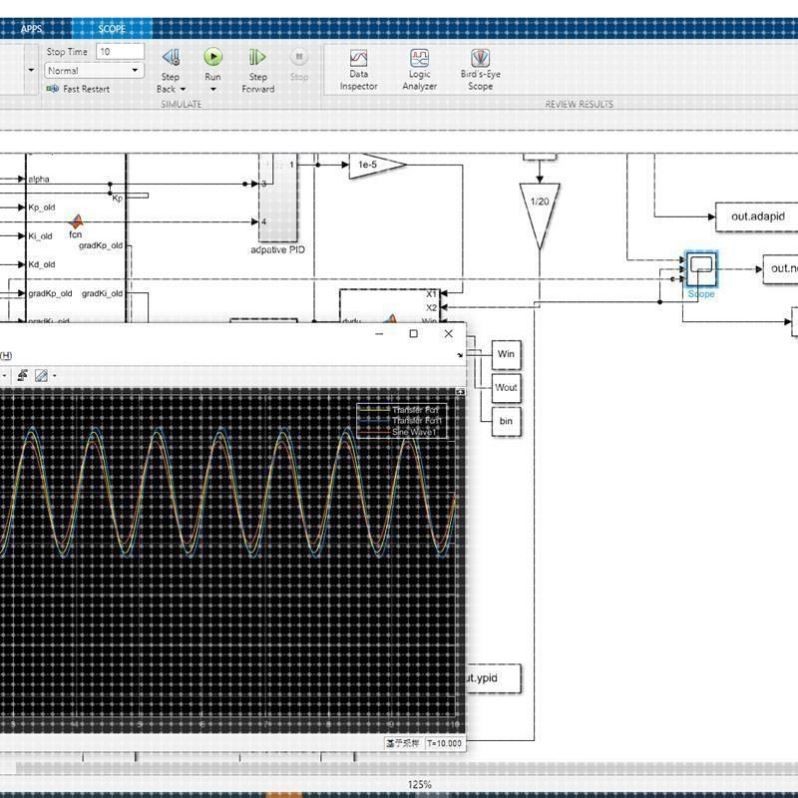The image size is (798, 798).
Task: Select the out.adapid block
Action: click(753, 215)
